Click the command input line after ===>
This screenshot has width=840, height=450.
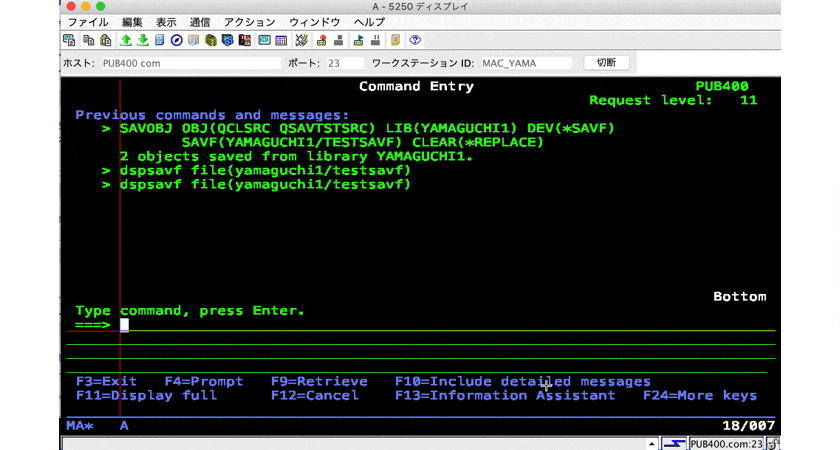point(447,325)
